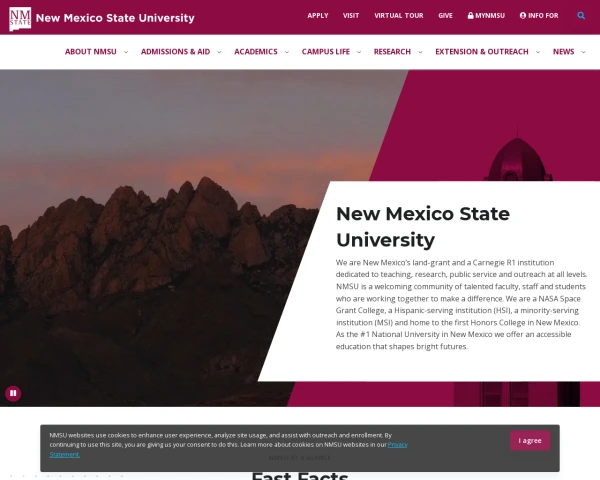Click the Give link
The height and width of the screenshot is (480, 600).
pyautogui.click(x=445, y=16)
